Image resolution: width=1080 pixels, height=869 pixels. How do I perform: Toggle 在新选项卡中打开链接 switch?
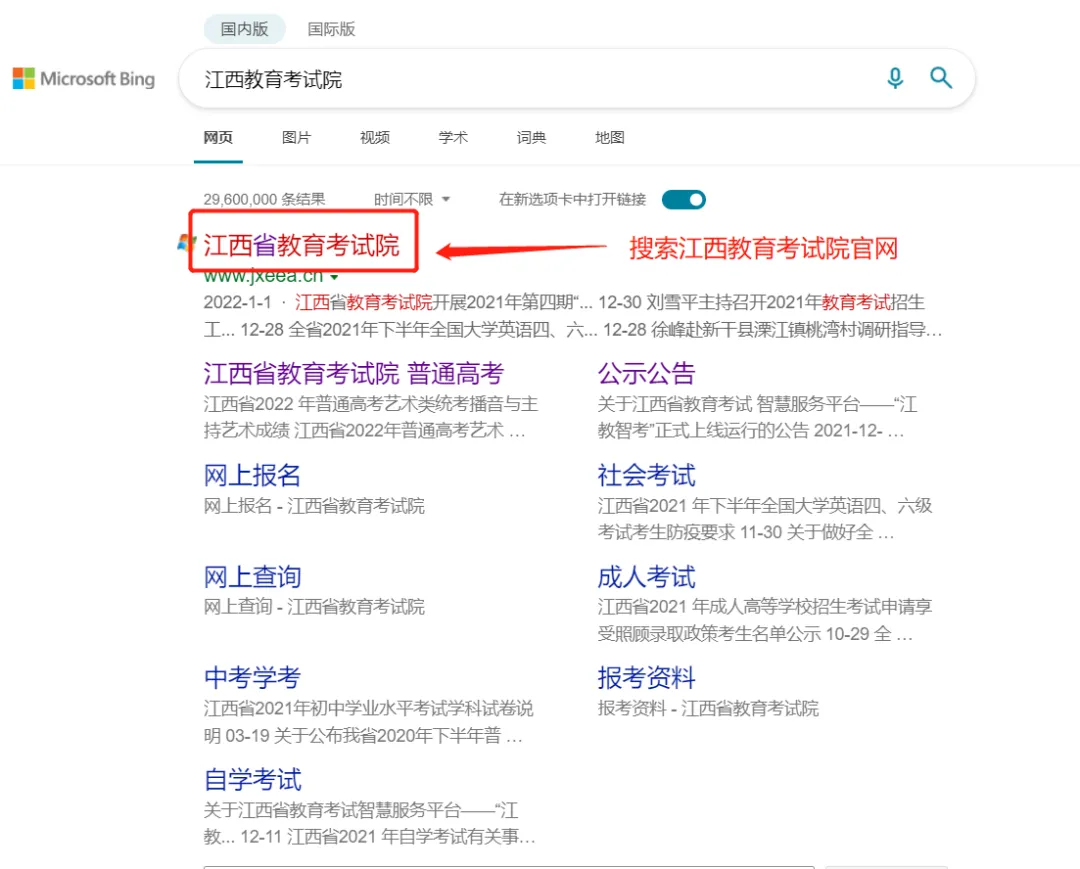(x=684, y=200)
